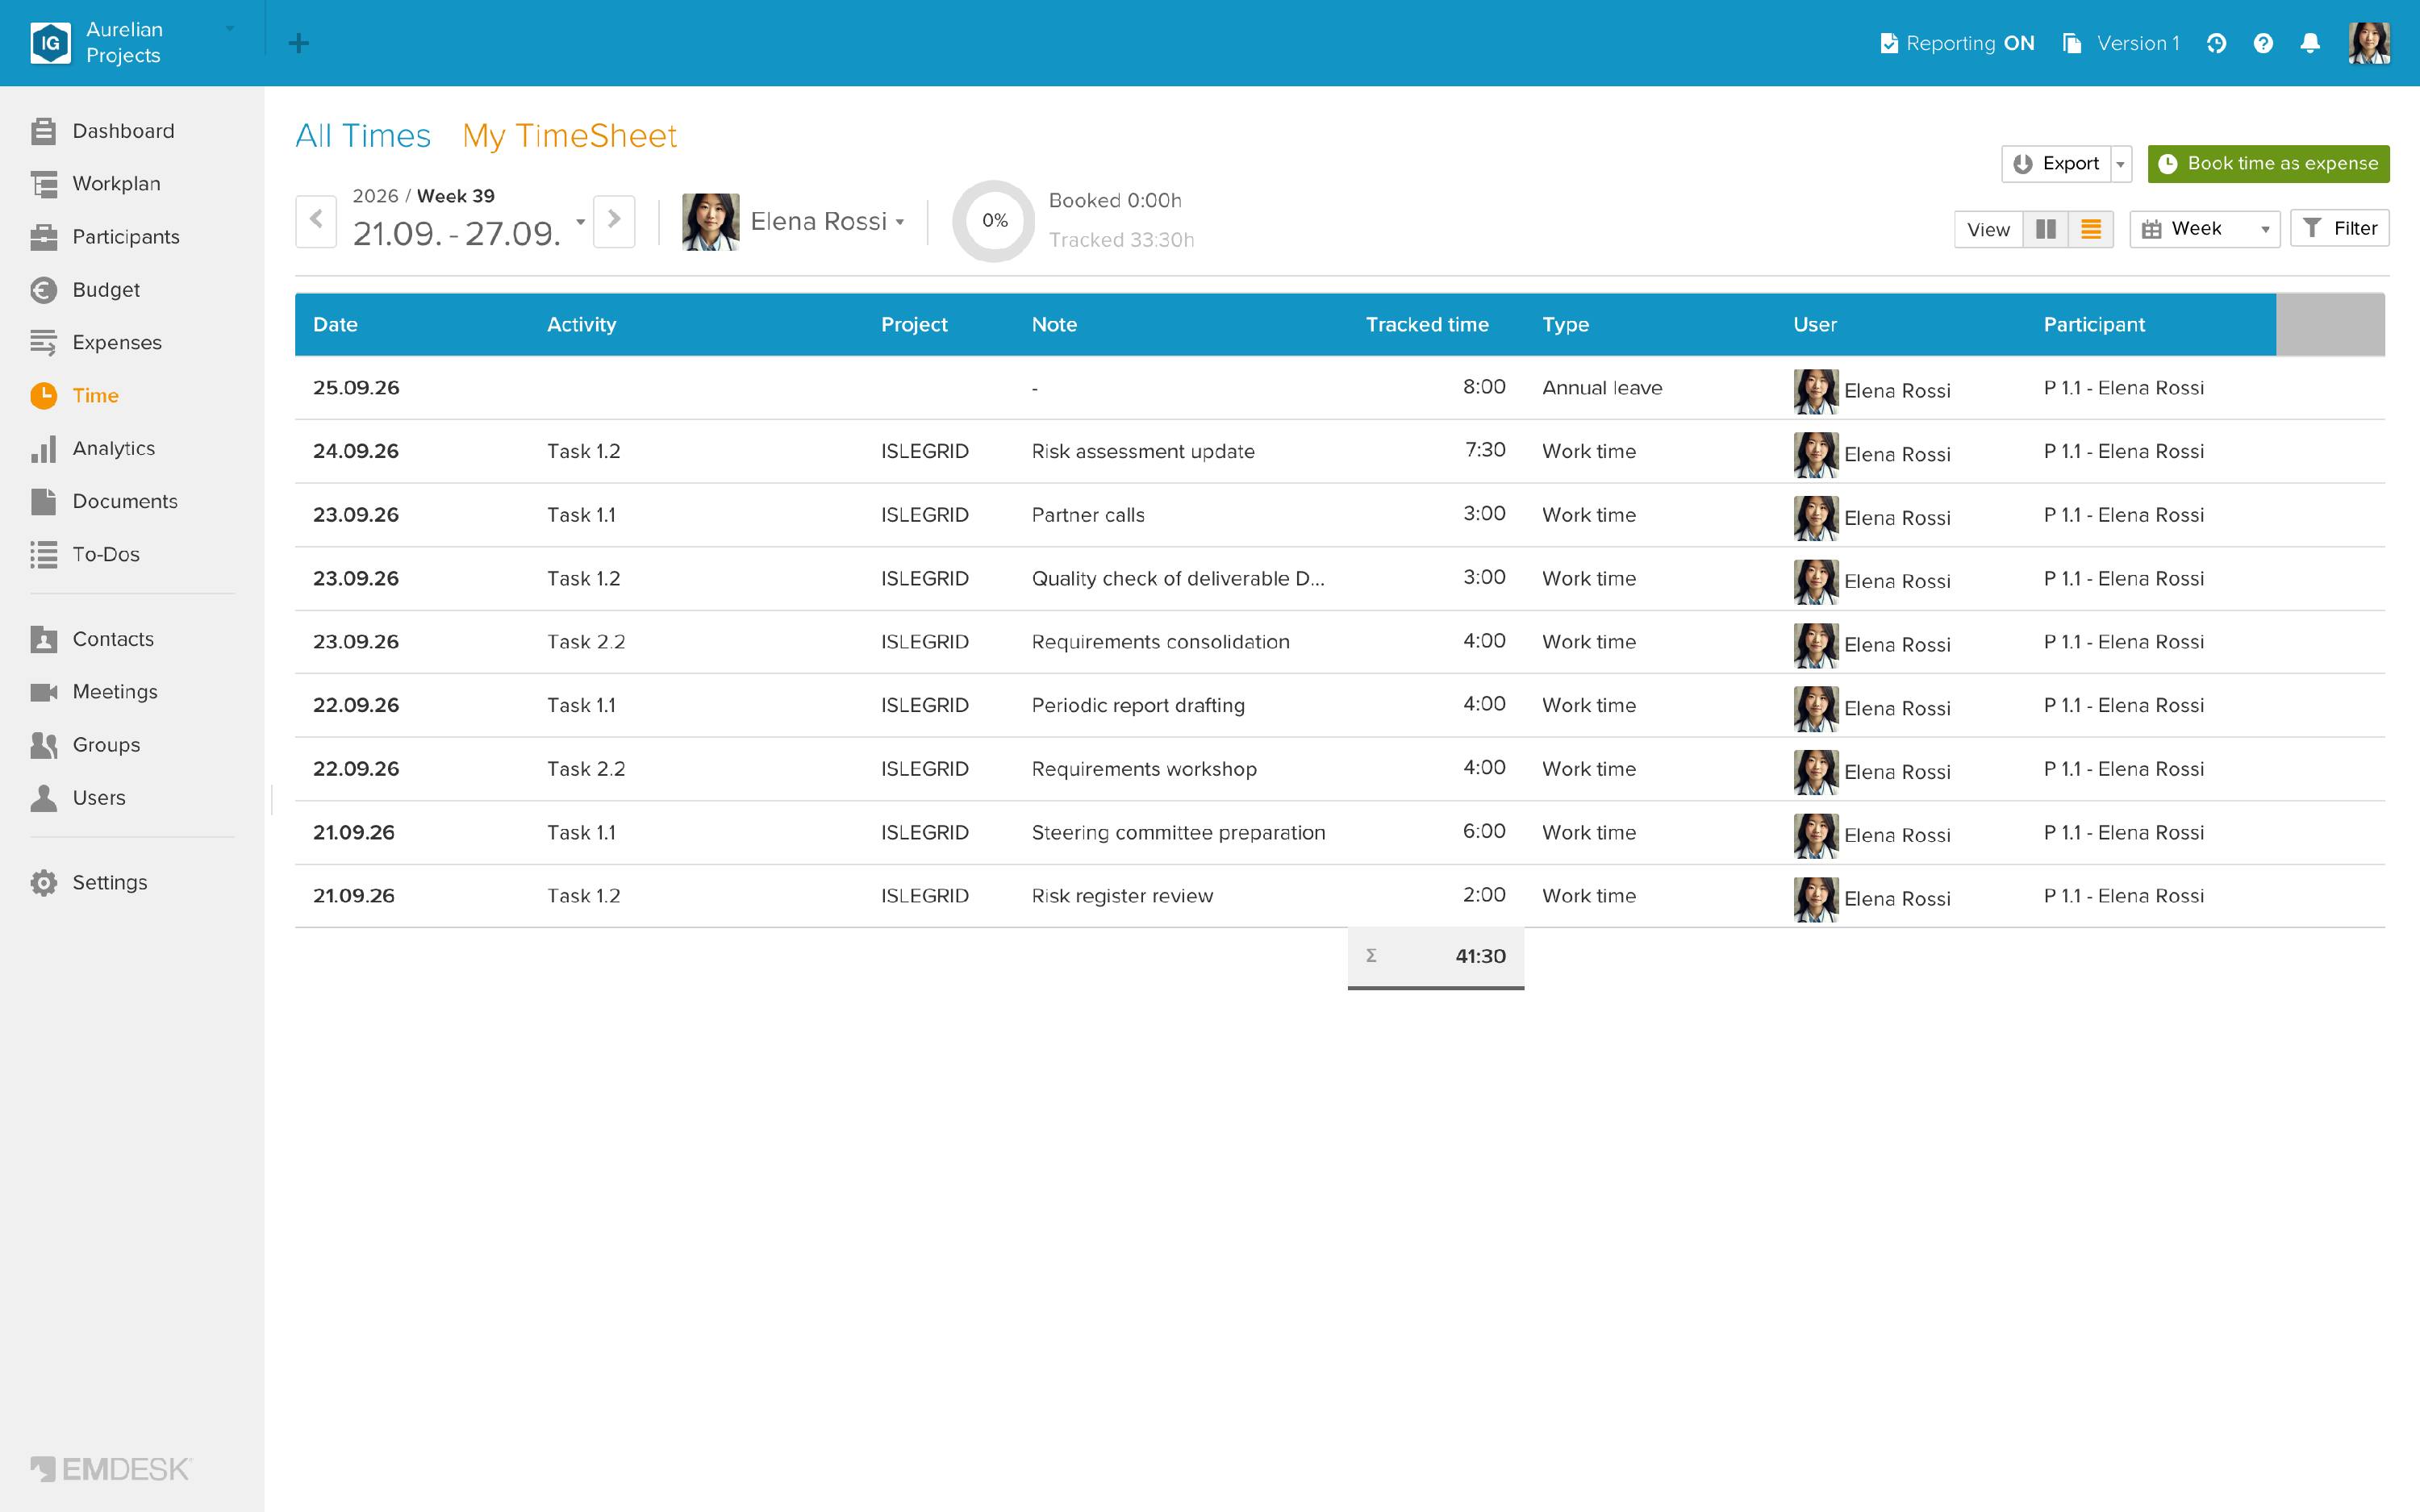Sort by Date column header
This screenshot has width=2420, height=1512.
pyautogui.click(x=335, y=324)
